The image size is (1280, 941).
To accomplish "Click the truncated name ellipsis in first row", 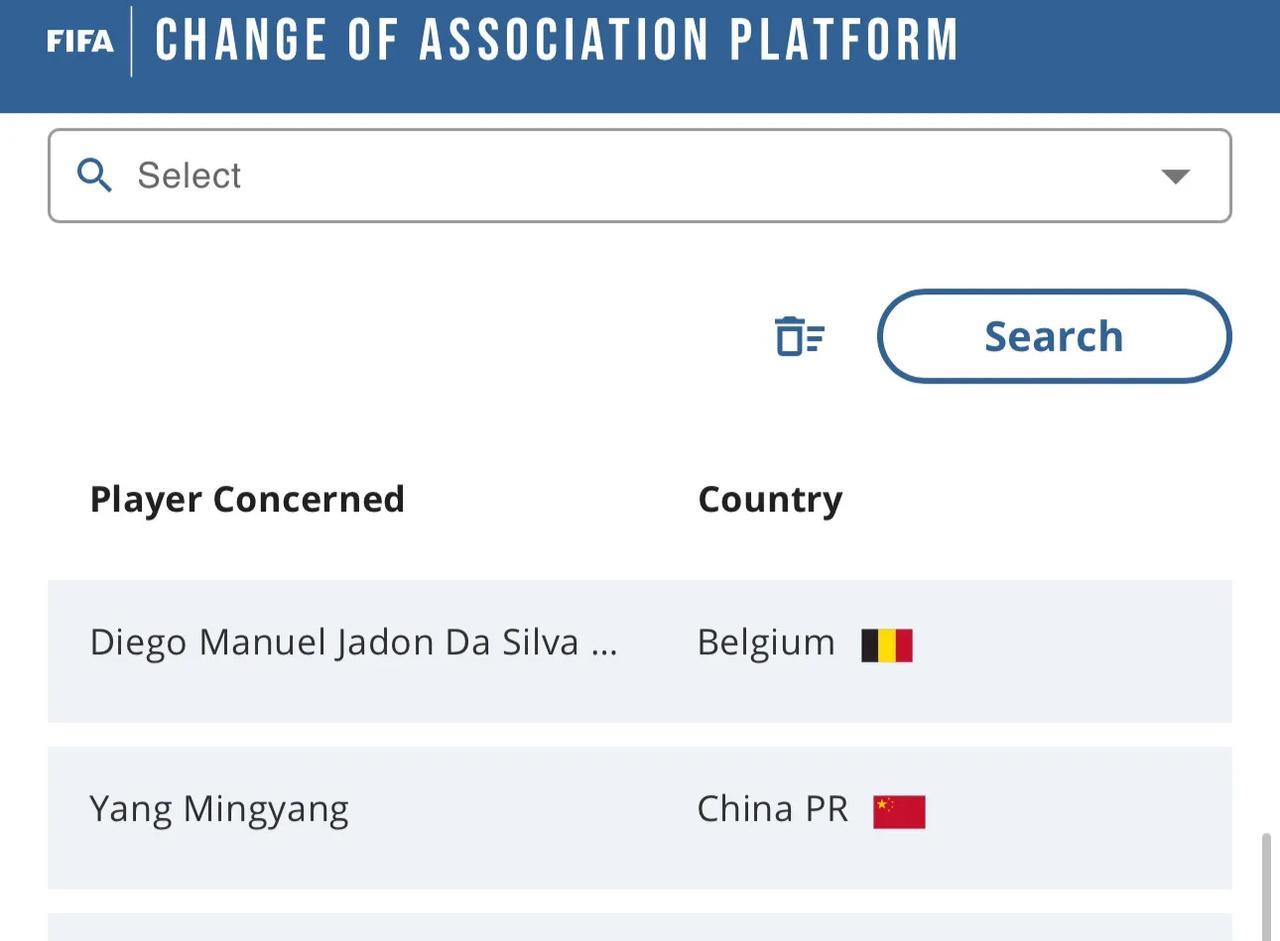I will point(604,644).
